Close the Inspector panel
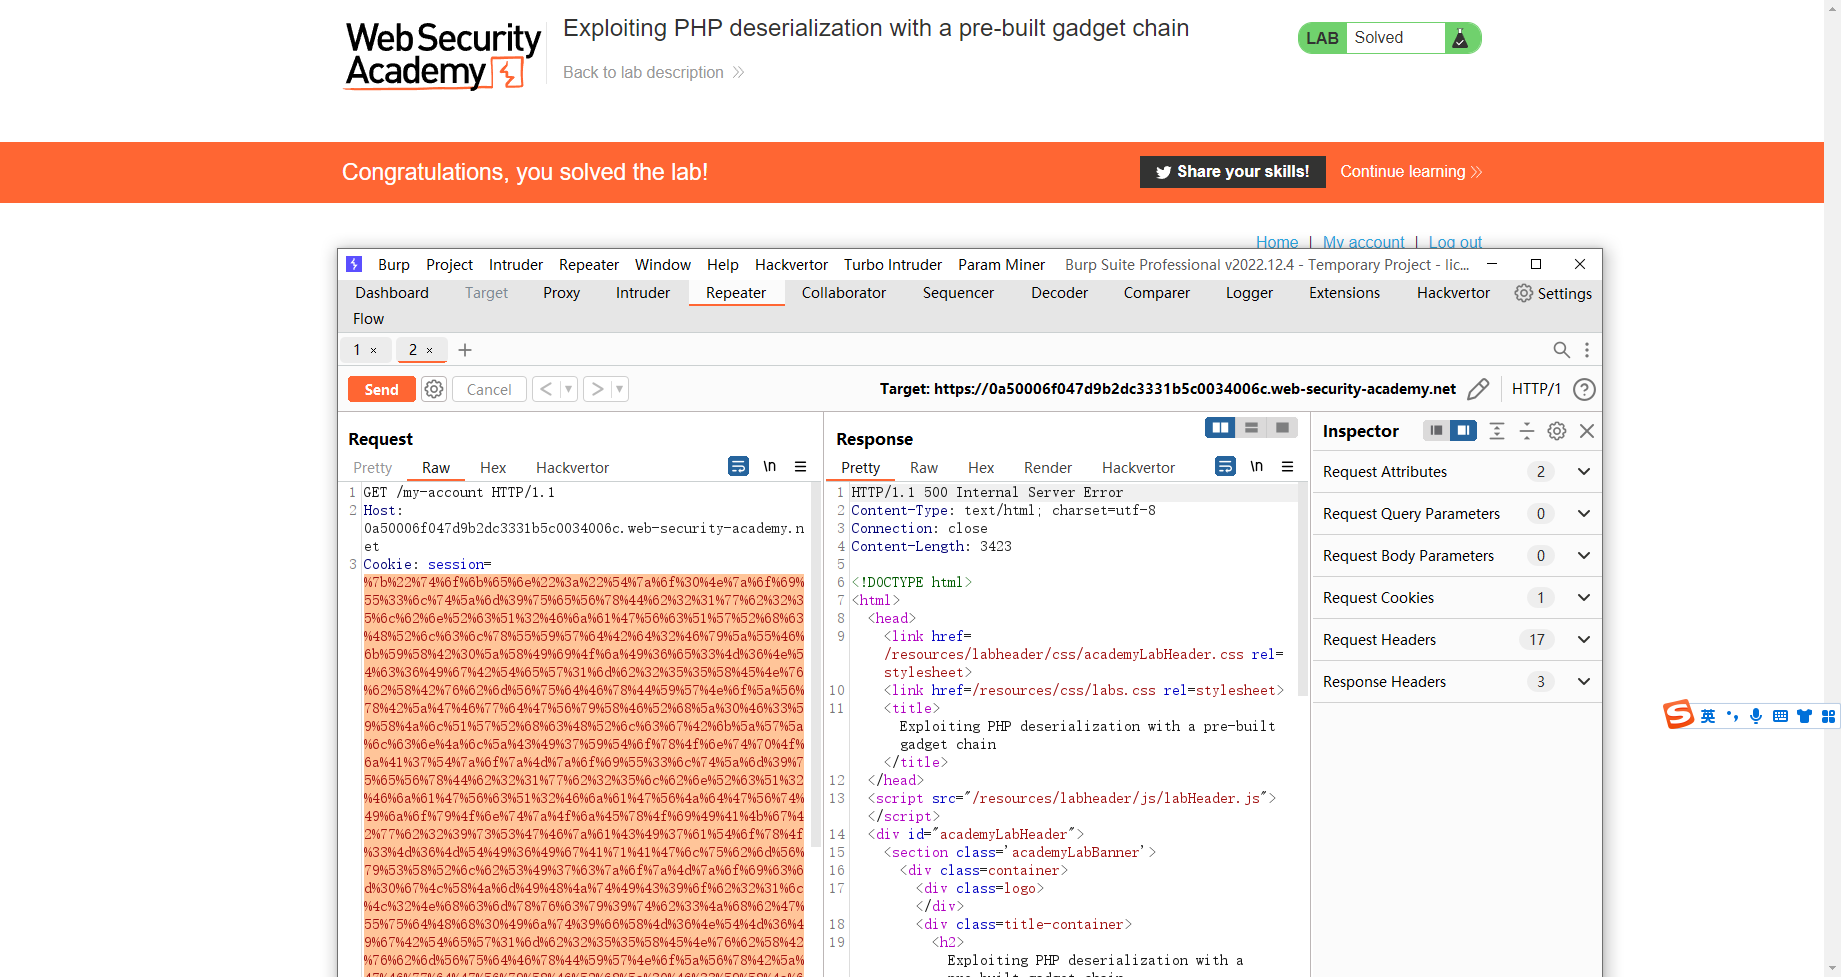This screenshot has height=977, width=1841. (1587, 431)
